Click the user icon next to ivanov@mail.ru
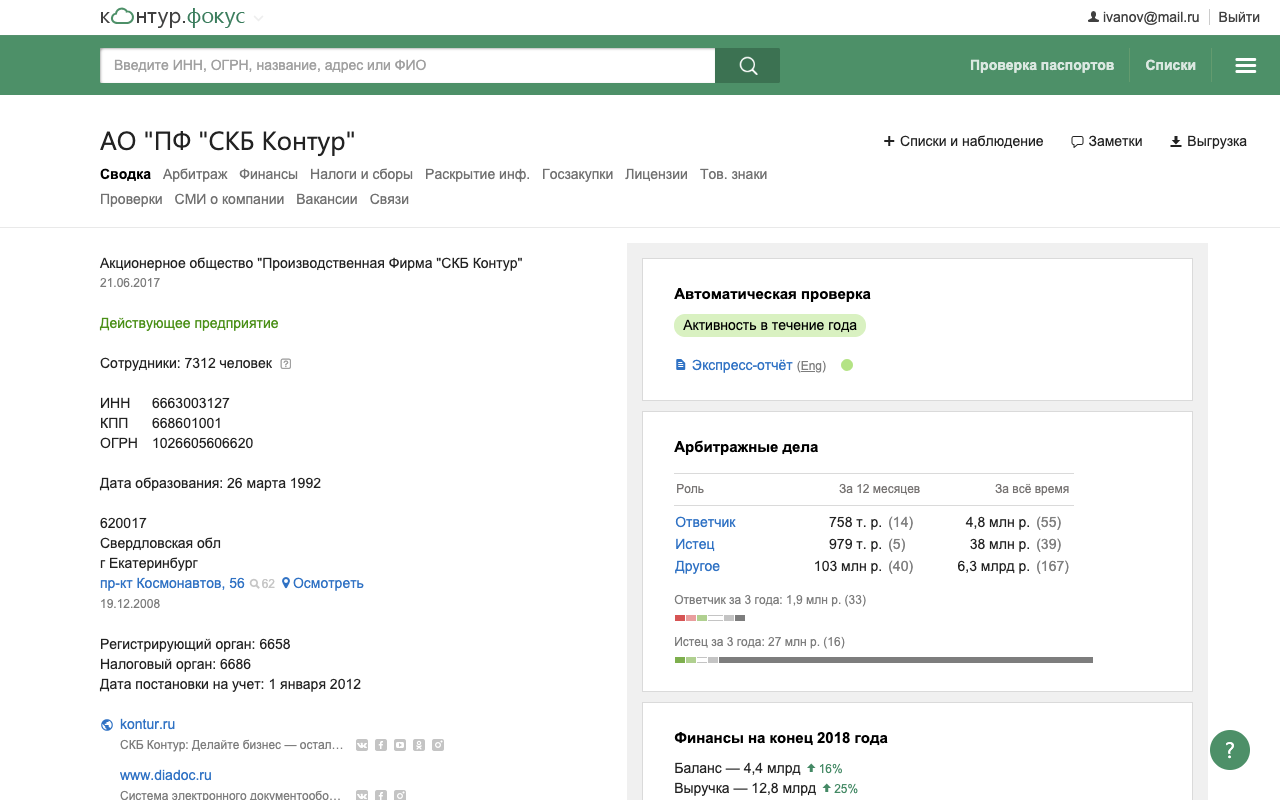1280x800 pixels. [x=1093, y=17]
